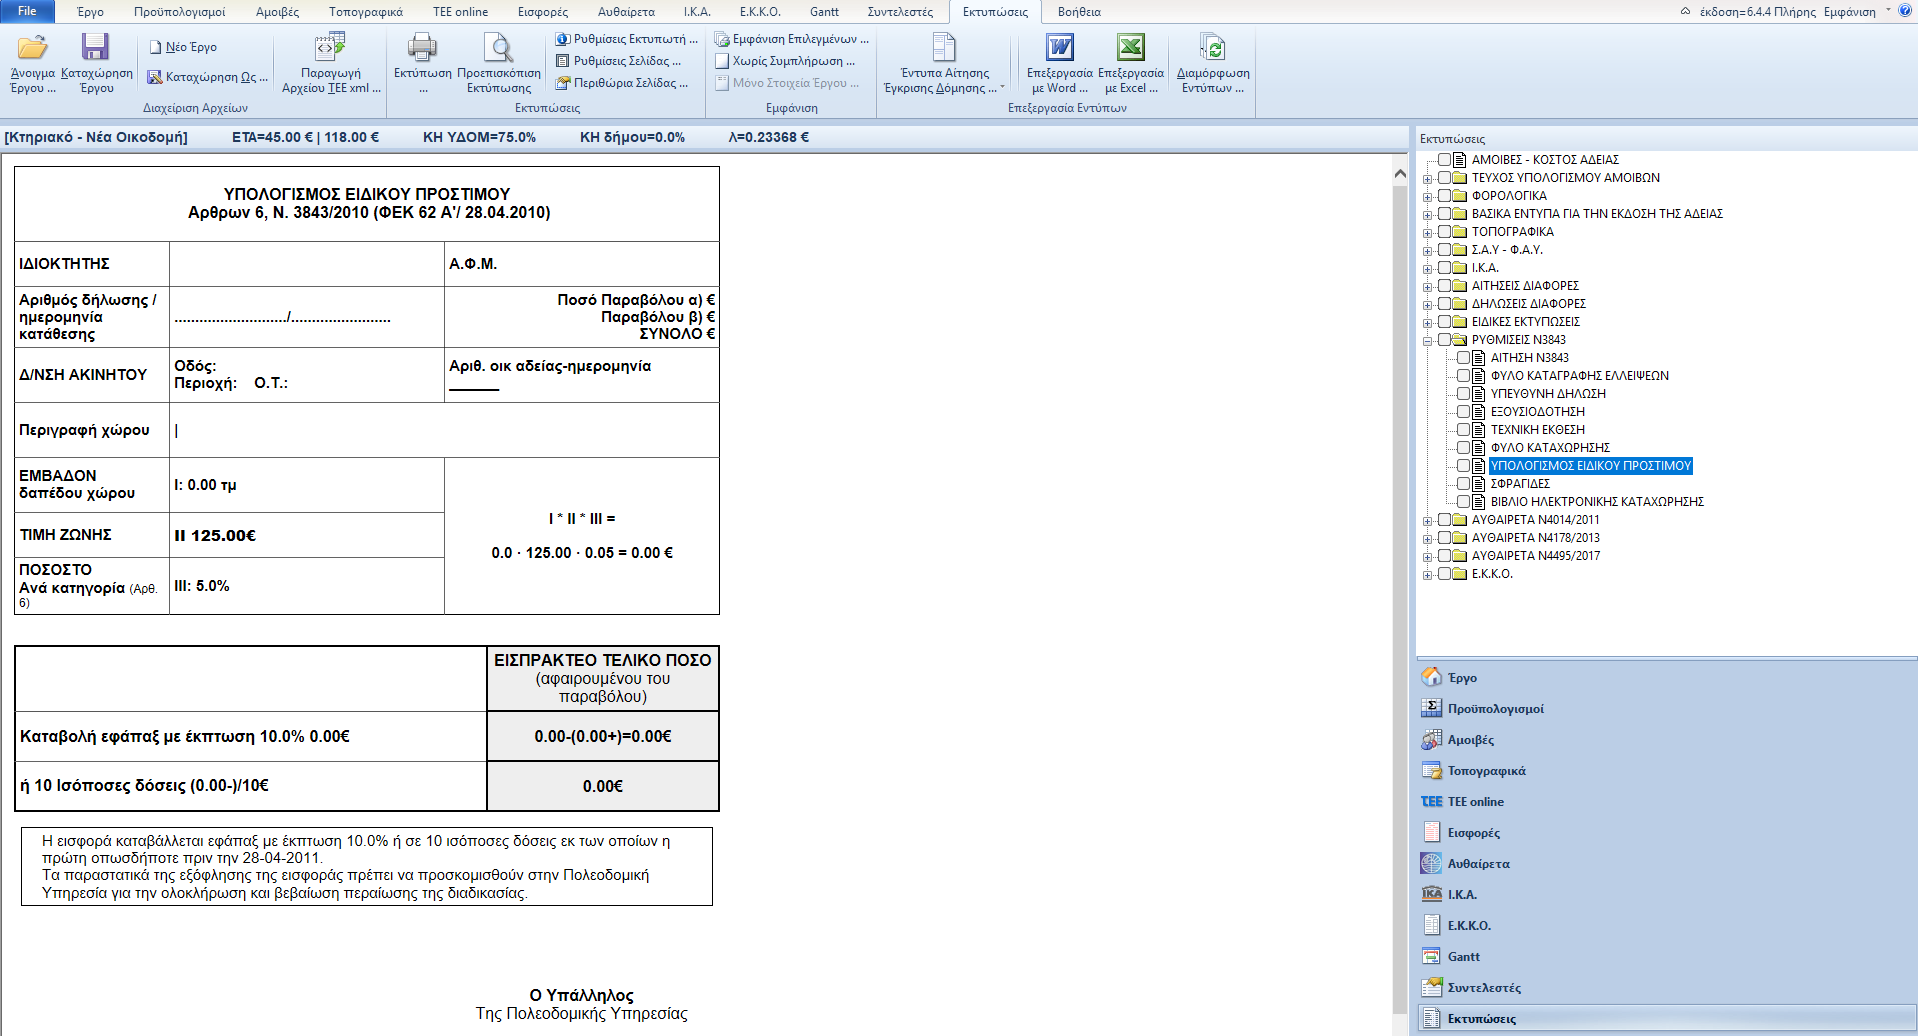
Task: Click the Print printer icon
Action: point(422,47)
